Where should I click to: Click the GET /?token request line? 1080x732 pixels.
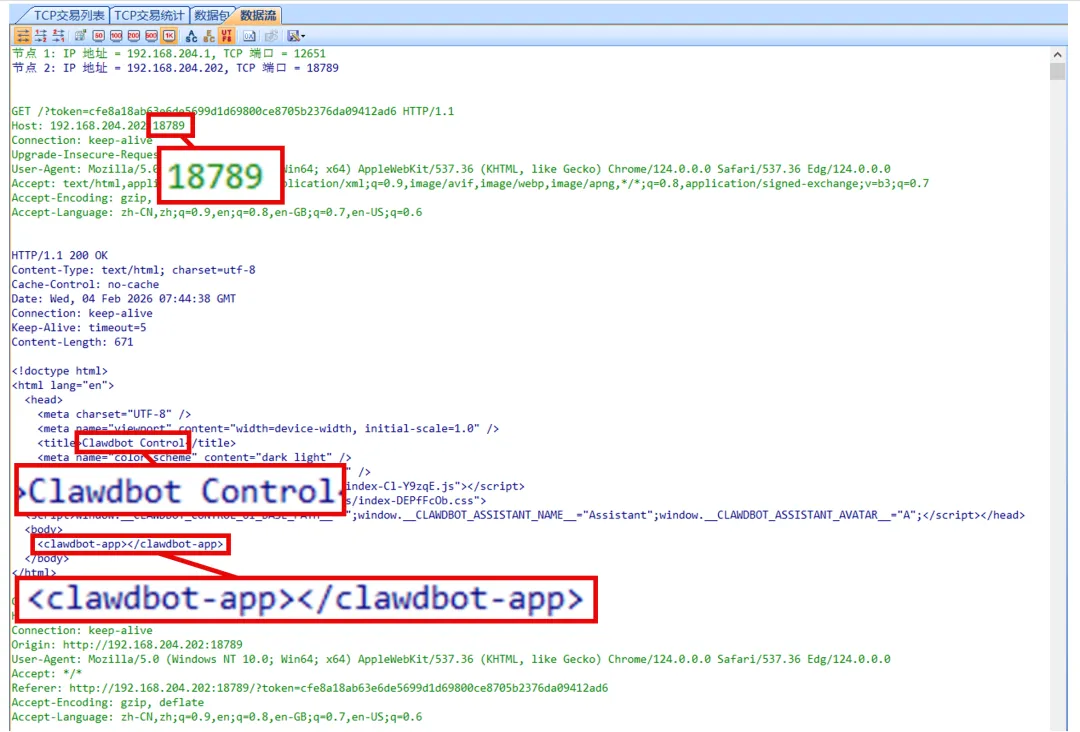(x=232, y=111)
